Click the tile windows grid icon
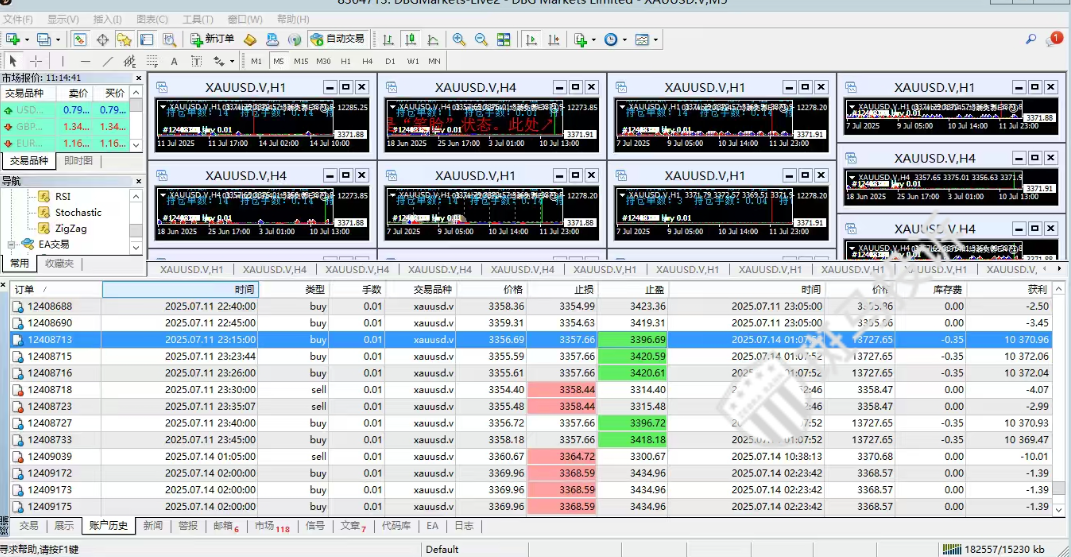This screenshot has height=557, width=1071. point(503,39)
